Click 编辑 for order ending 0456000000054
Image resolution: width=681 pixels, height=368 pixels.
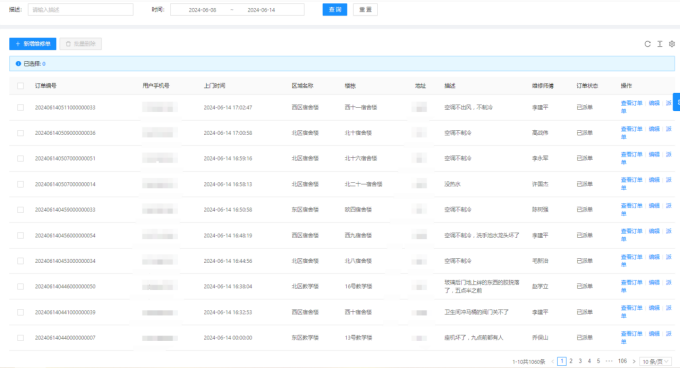654,231
